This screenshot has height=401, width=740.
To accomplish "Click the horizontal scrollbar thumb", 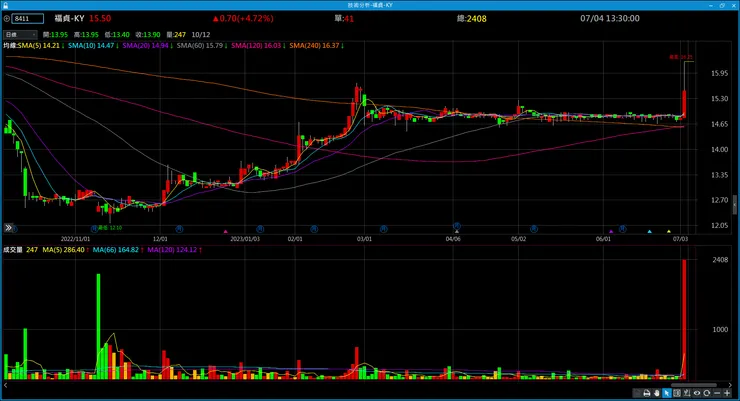I will [x=694, y=385].
